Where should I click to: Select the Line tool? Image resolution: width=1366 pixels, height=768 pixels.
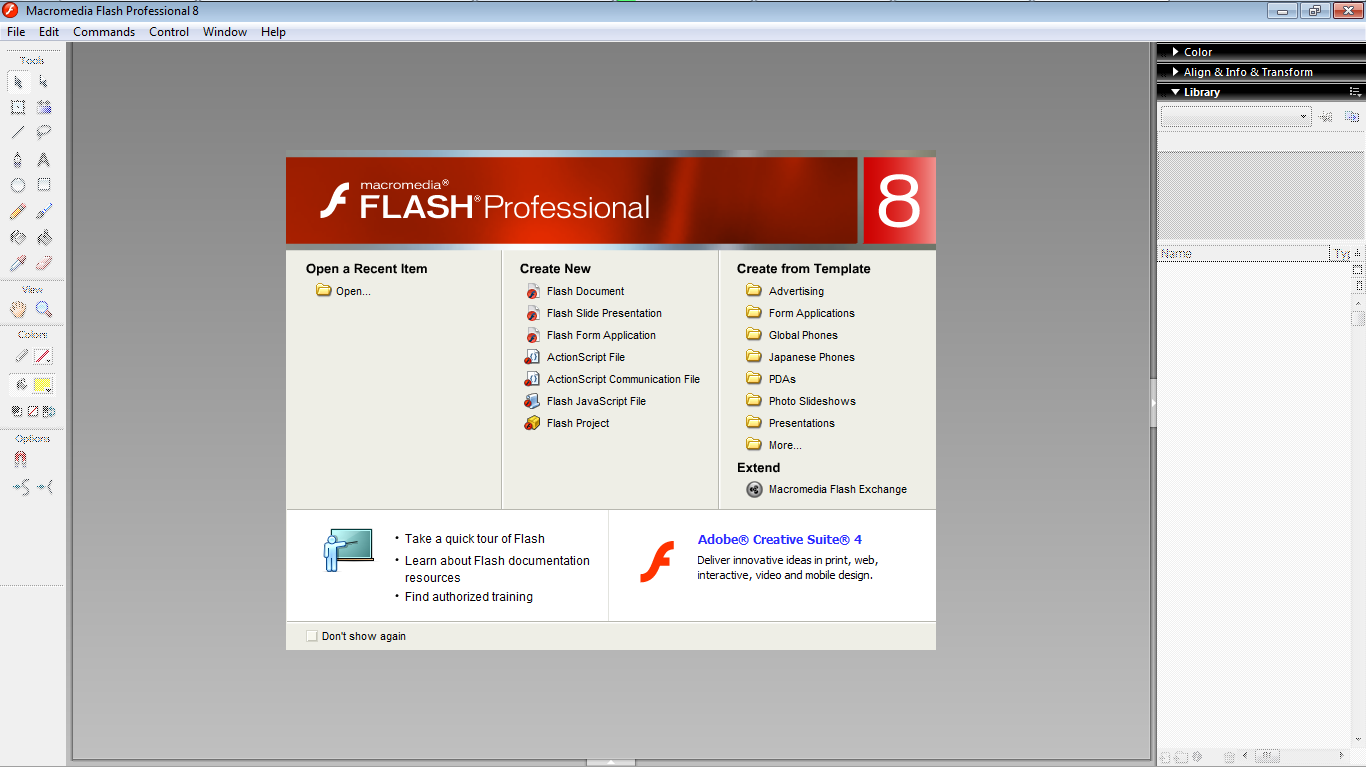18,132
